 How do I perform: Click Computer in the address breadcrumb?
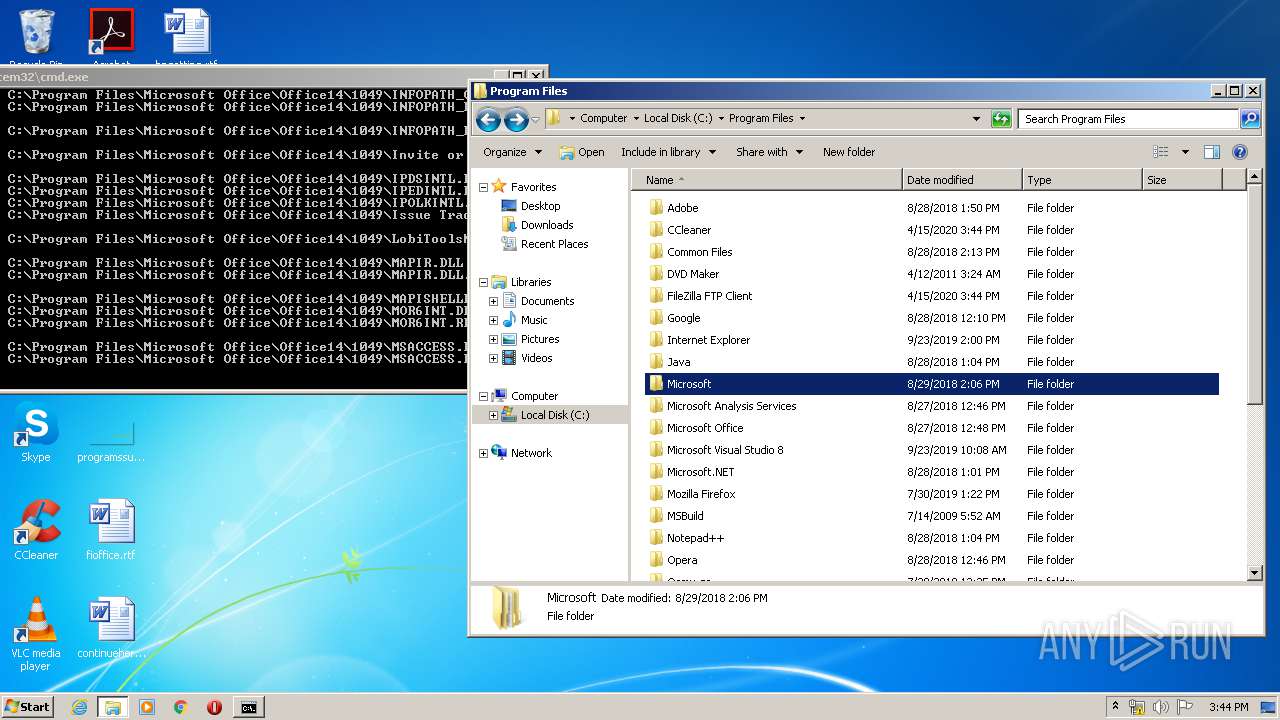click(603, 118)
